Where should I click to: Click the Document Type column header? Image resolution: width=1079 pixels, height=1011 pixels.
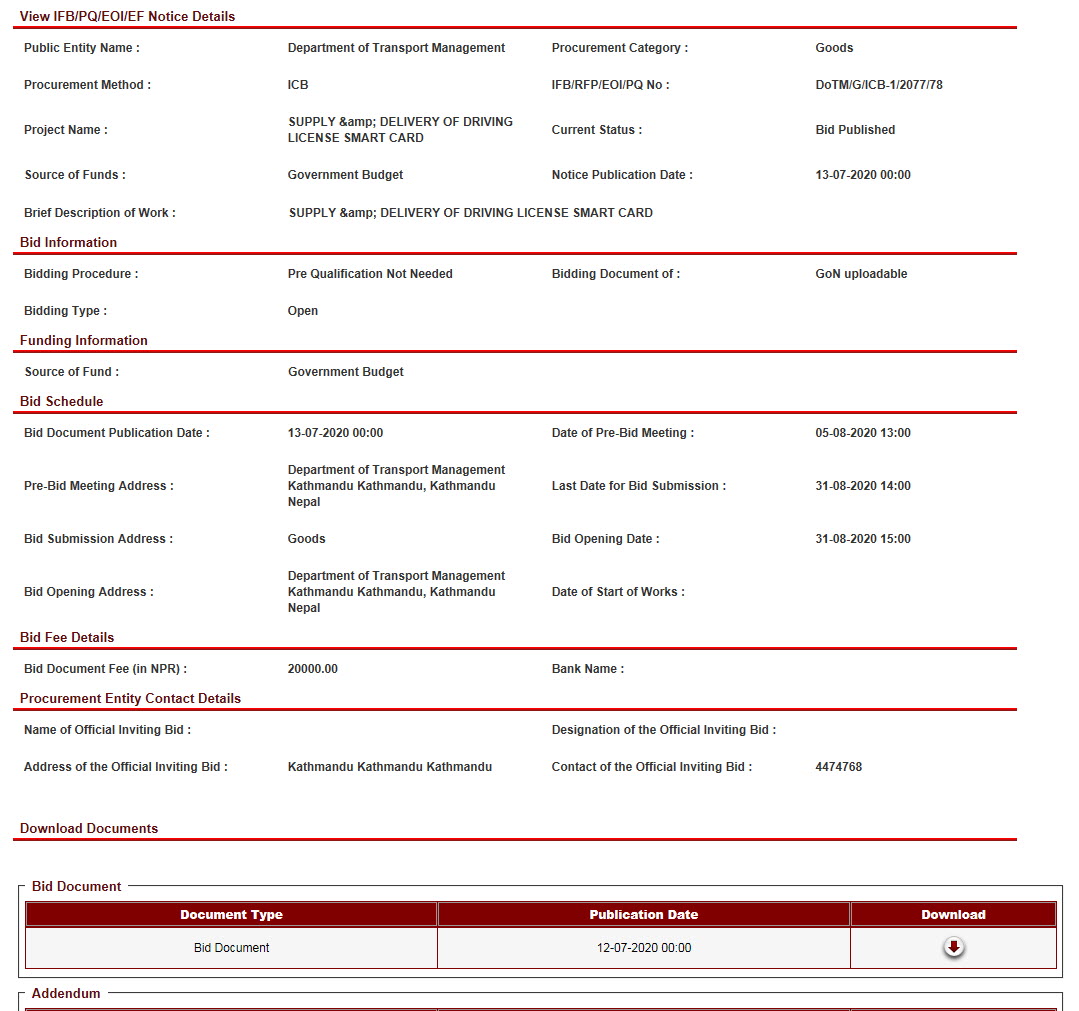click(231, 914)
